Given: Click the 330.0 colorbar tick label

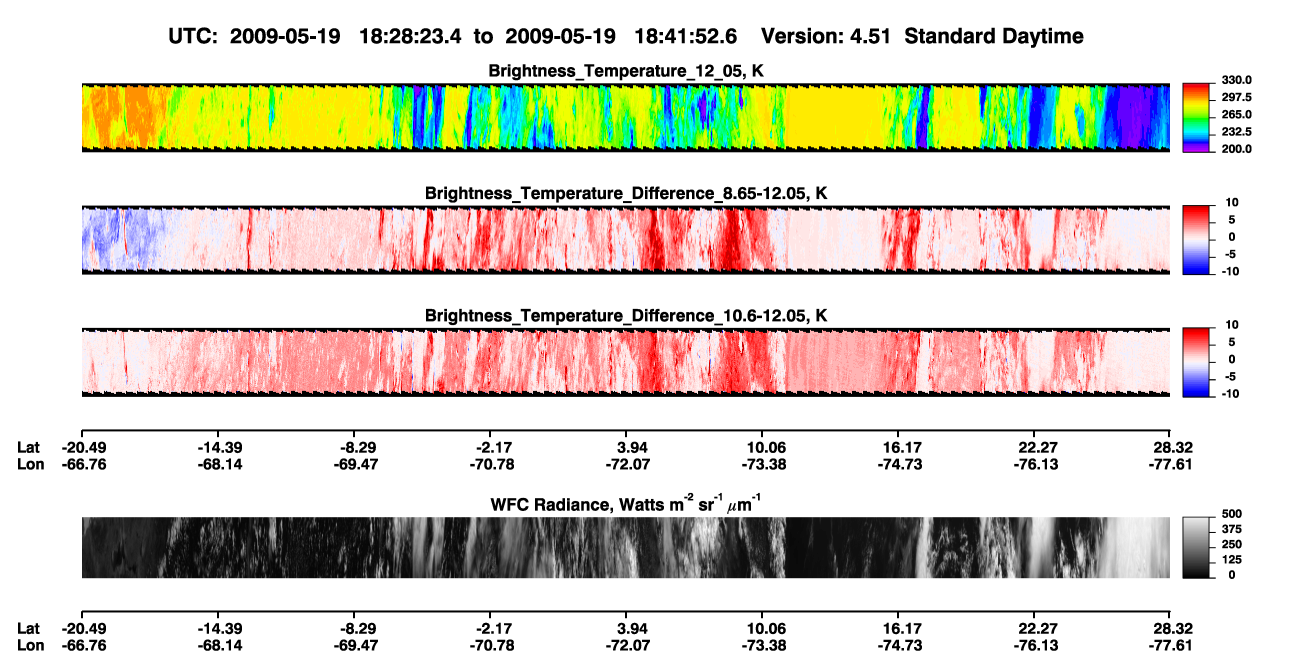Looking at the screenshot, I should pos(1235,80).
